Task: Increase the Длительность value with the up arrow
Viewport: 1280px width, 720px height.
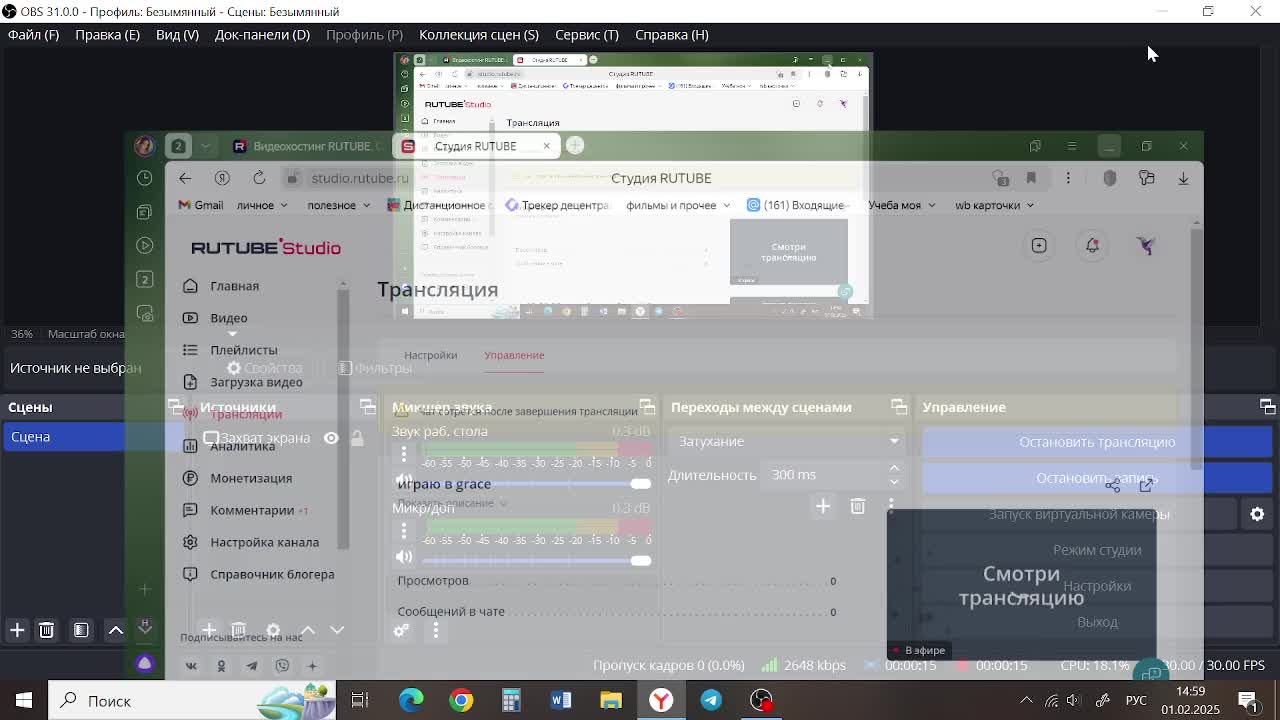Action: 894,468
